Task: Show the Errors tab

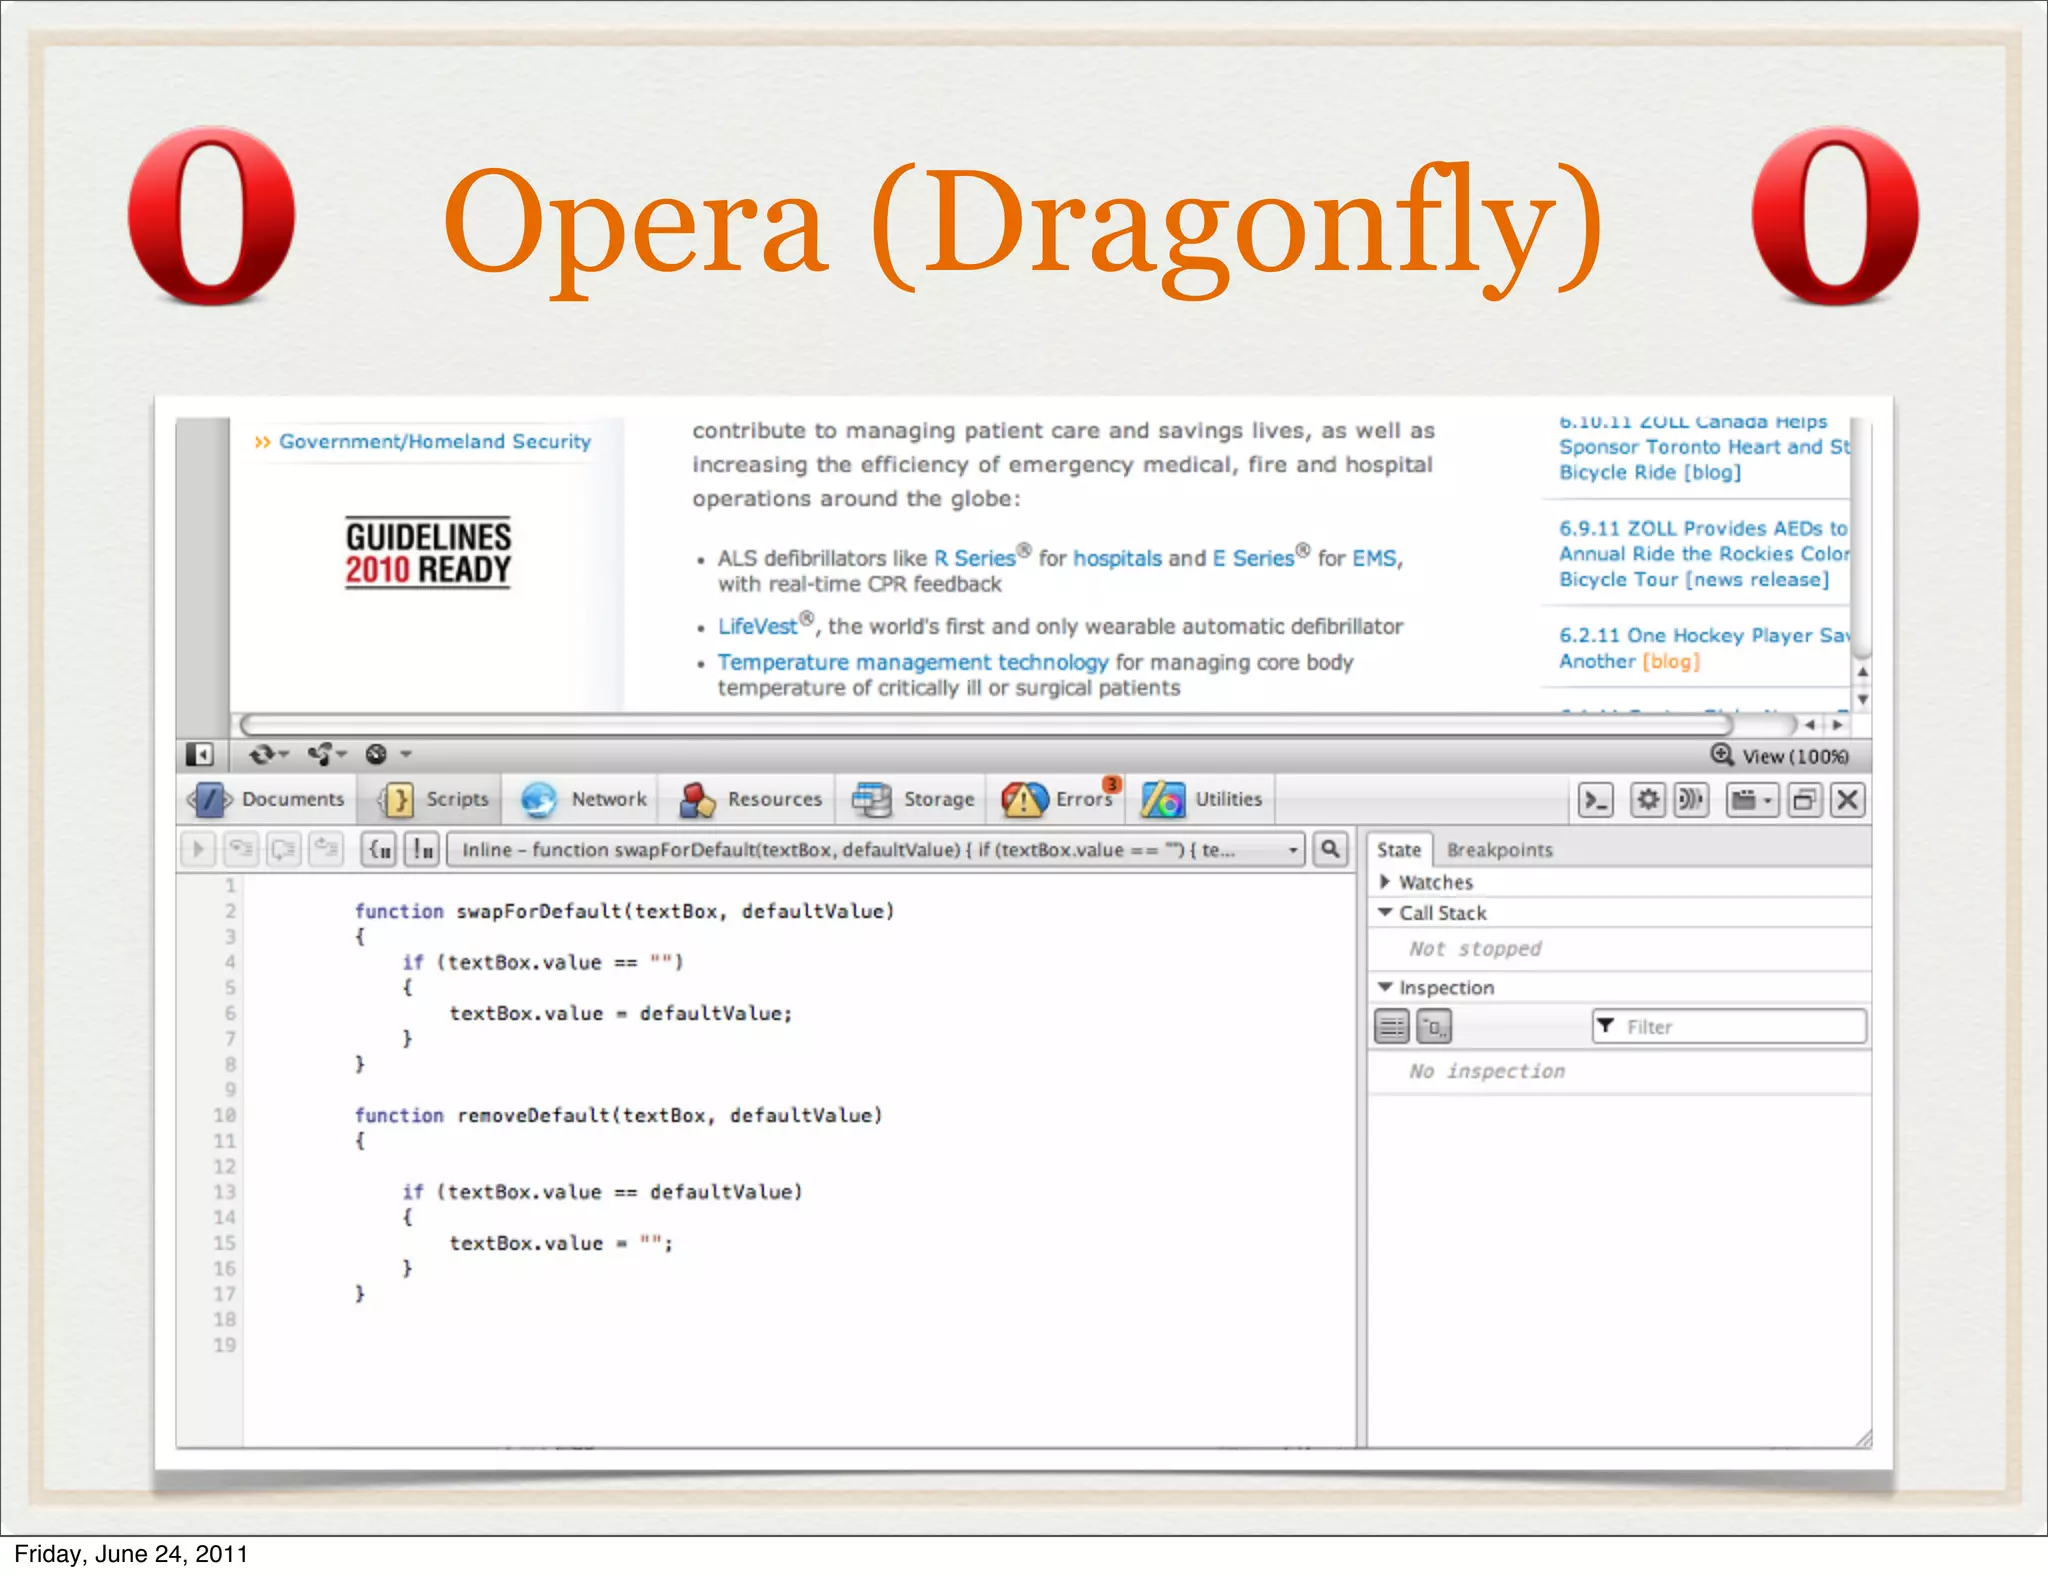Action: coord(1058,799)
